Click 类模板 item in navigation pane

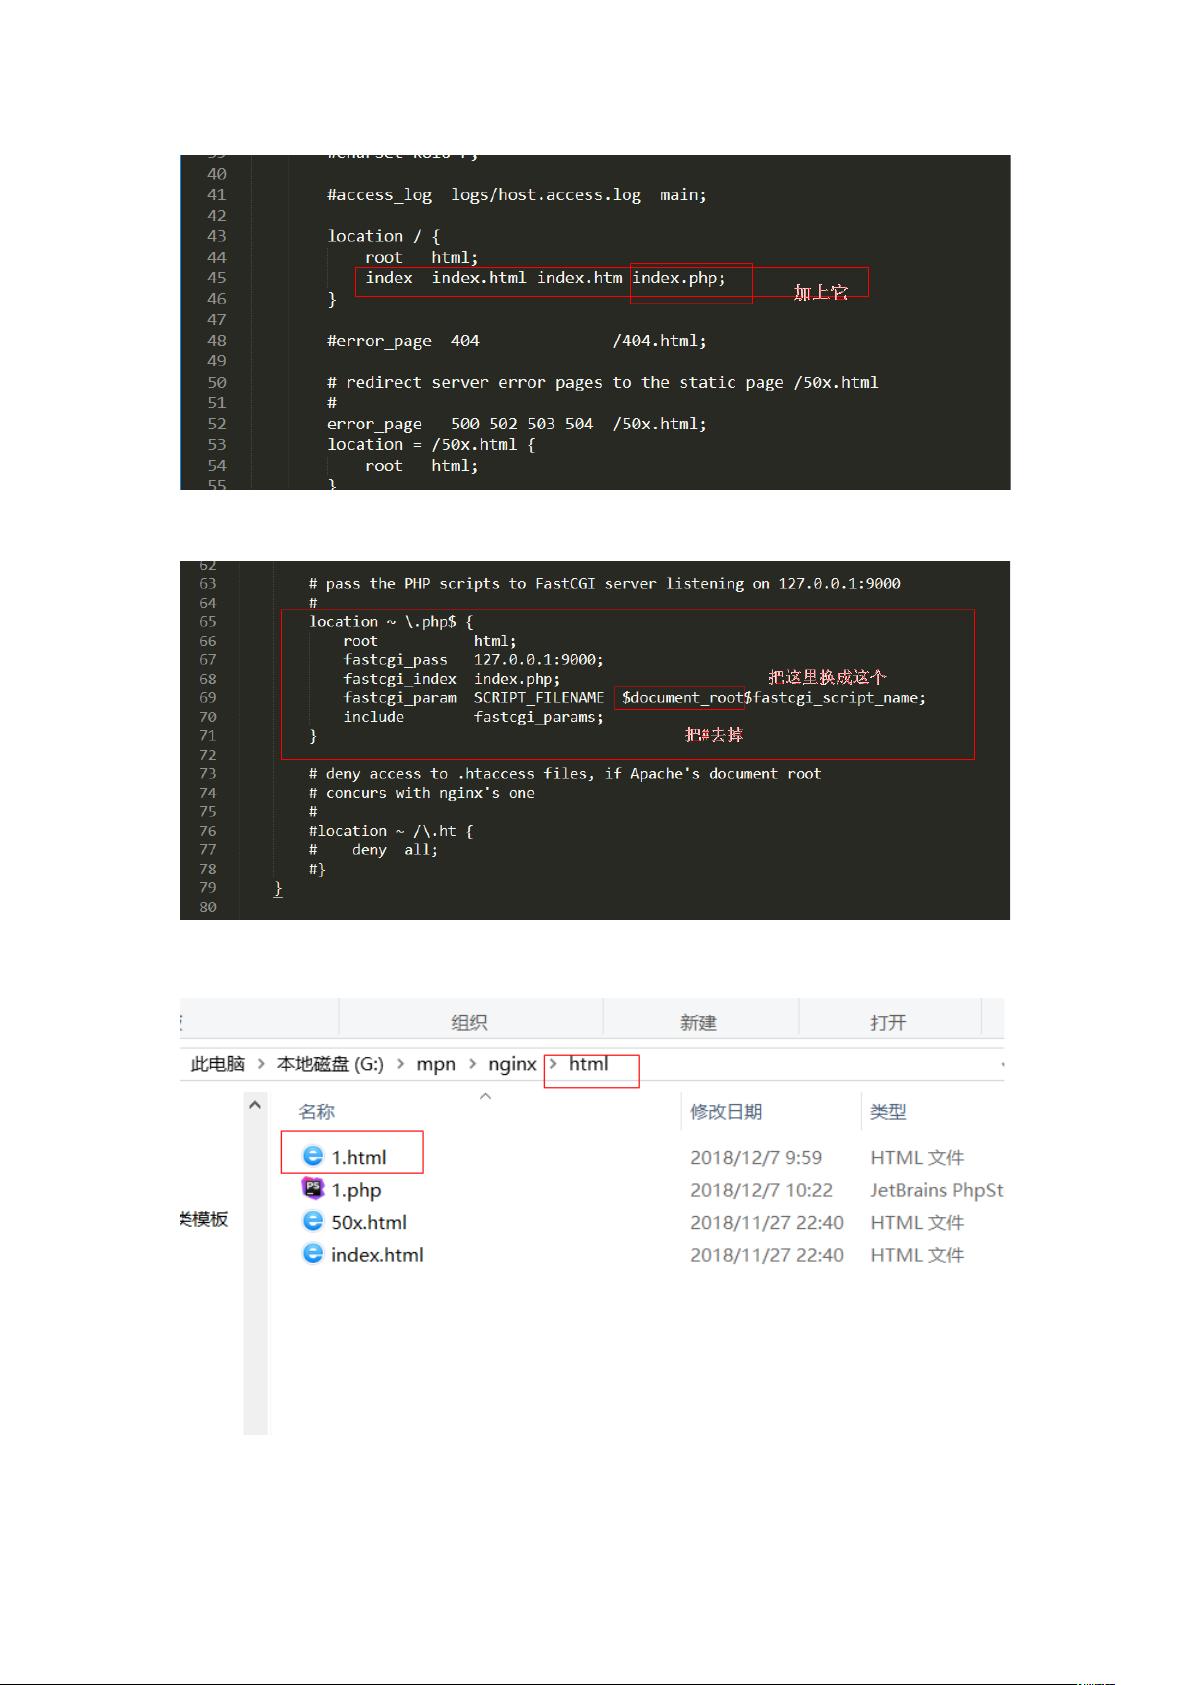coord(204,1218)
